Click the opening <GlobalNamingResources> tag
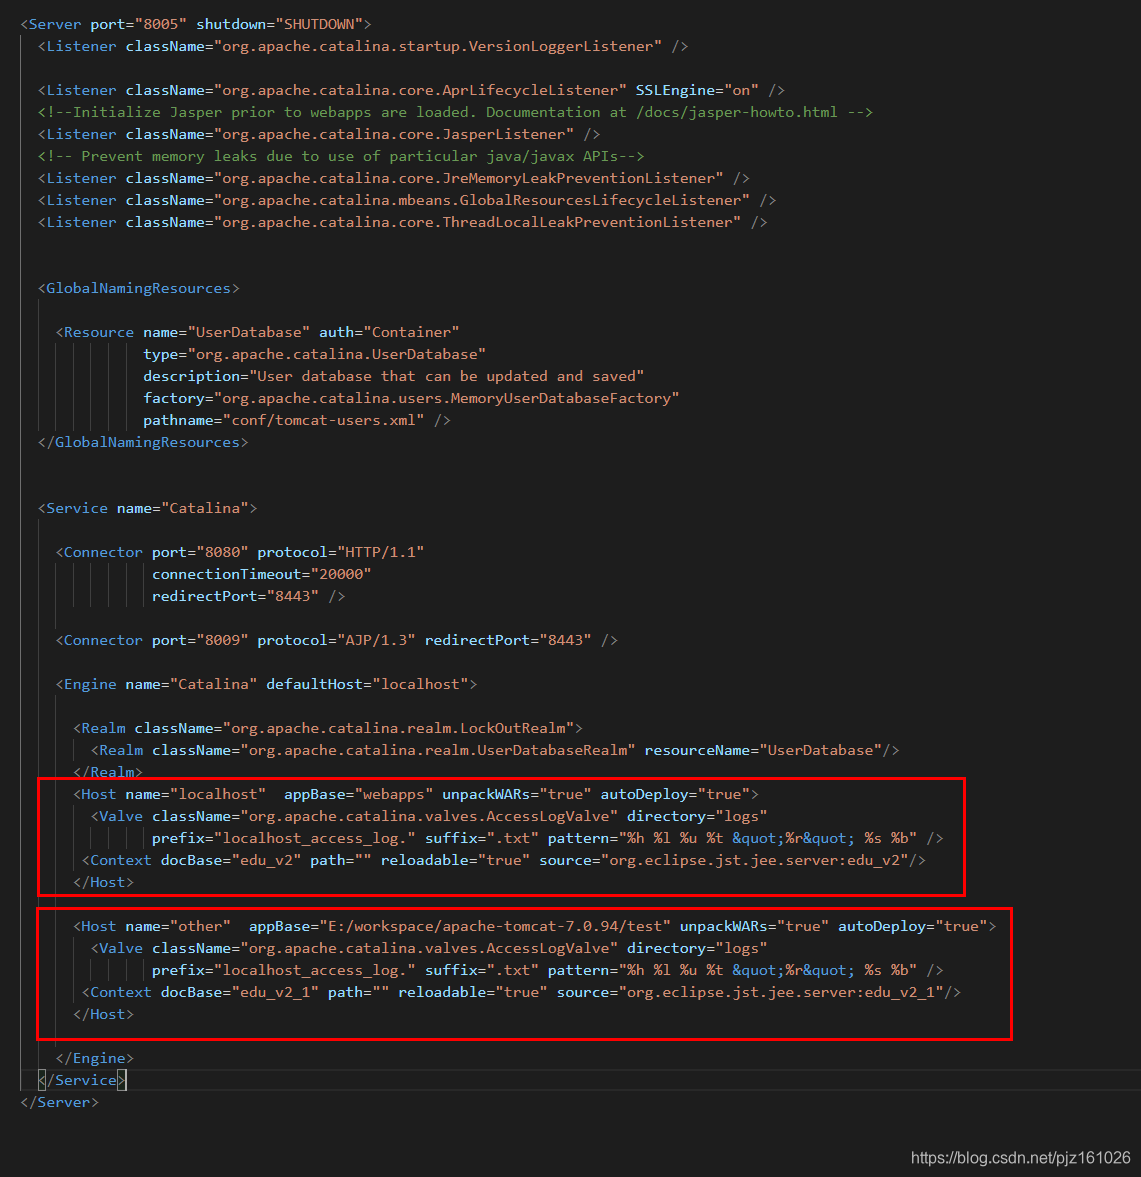Viewport: 1141px width, 1177px height. (x=139, y=288)
